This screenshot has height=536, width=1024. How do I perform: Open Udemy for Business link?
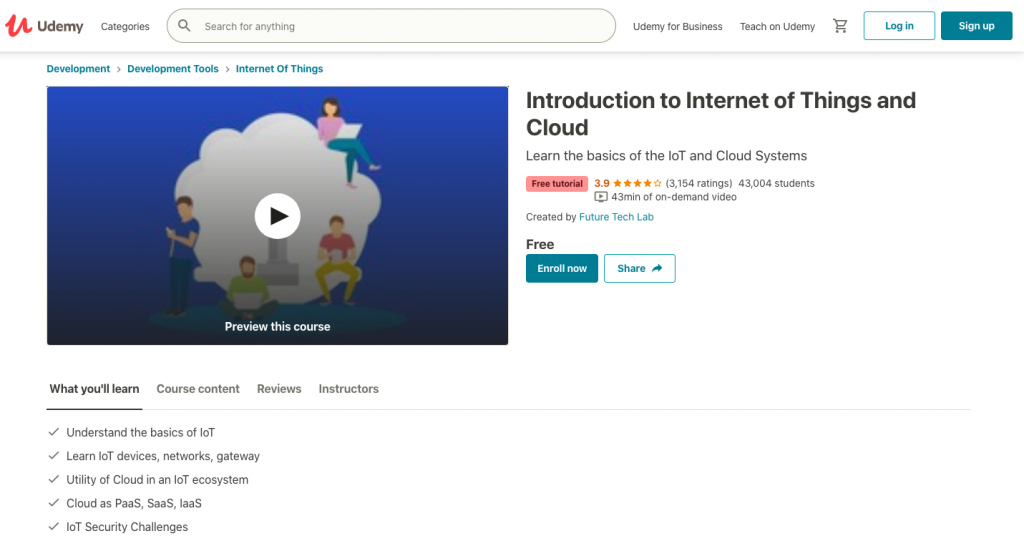point(677,27)
